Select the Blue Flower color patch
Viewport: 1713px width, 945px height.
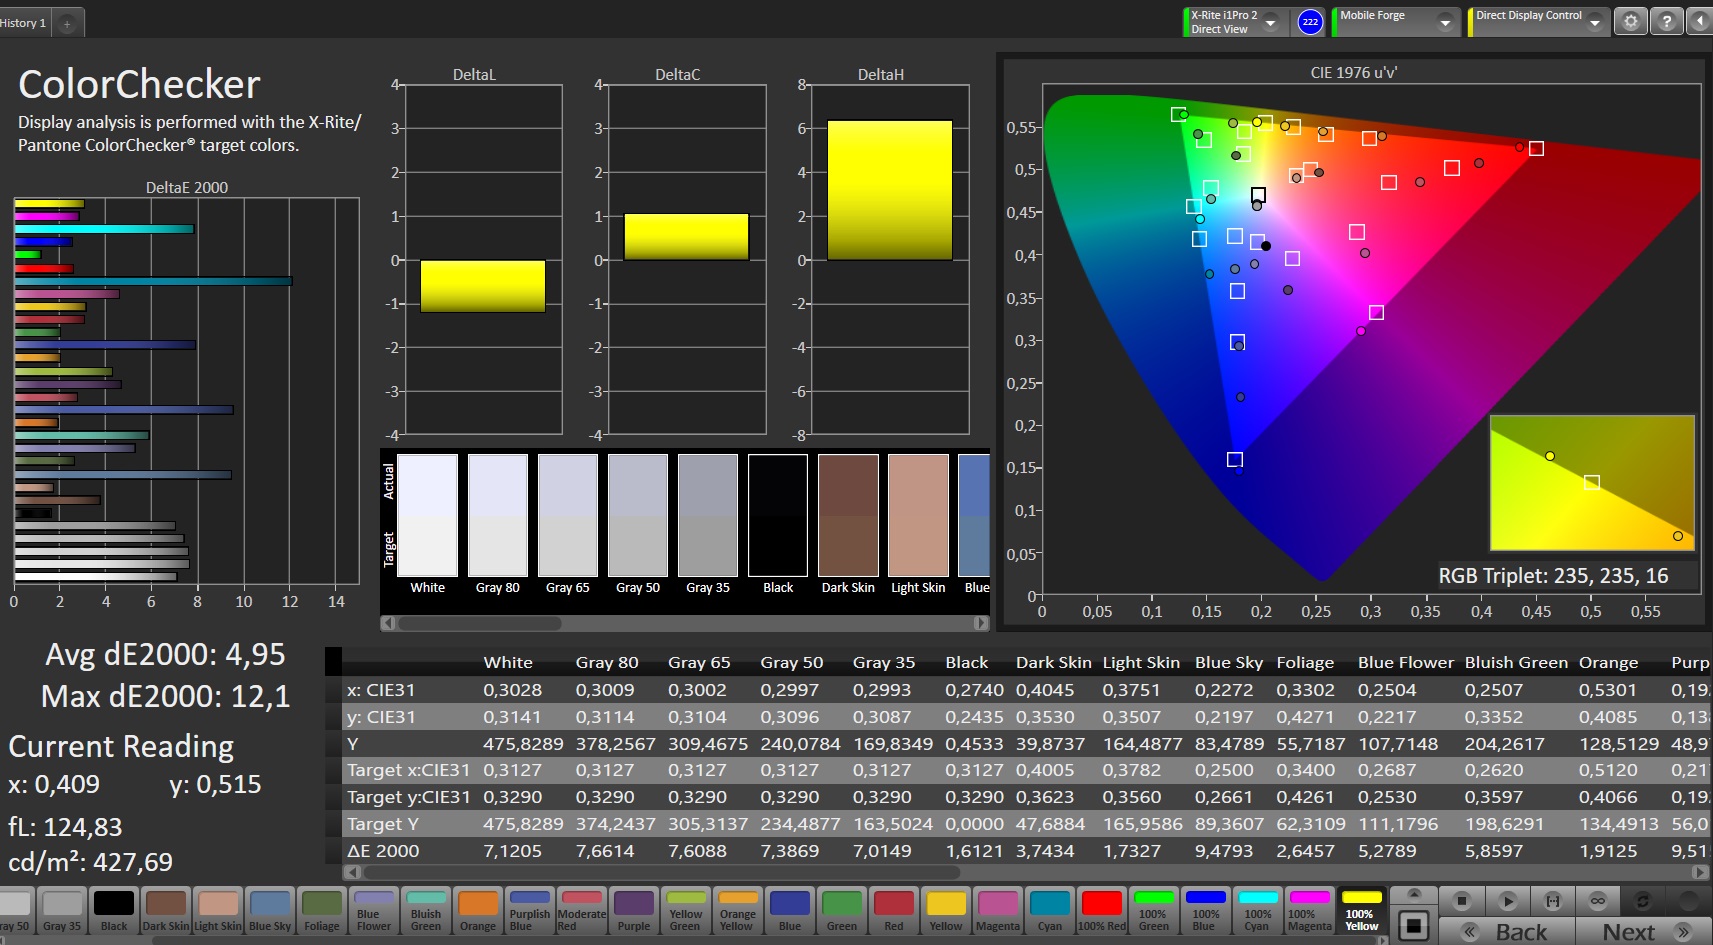click(x=374, y=911)
